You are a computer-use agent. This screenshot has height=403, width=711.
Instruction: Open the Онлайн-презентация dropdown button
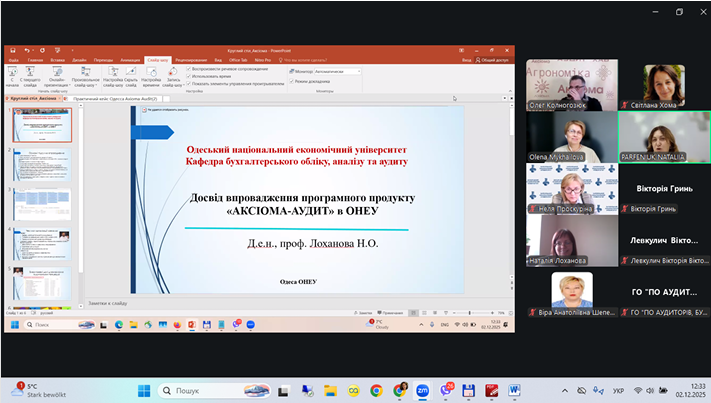(57, 77)
